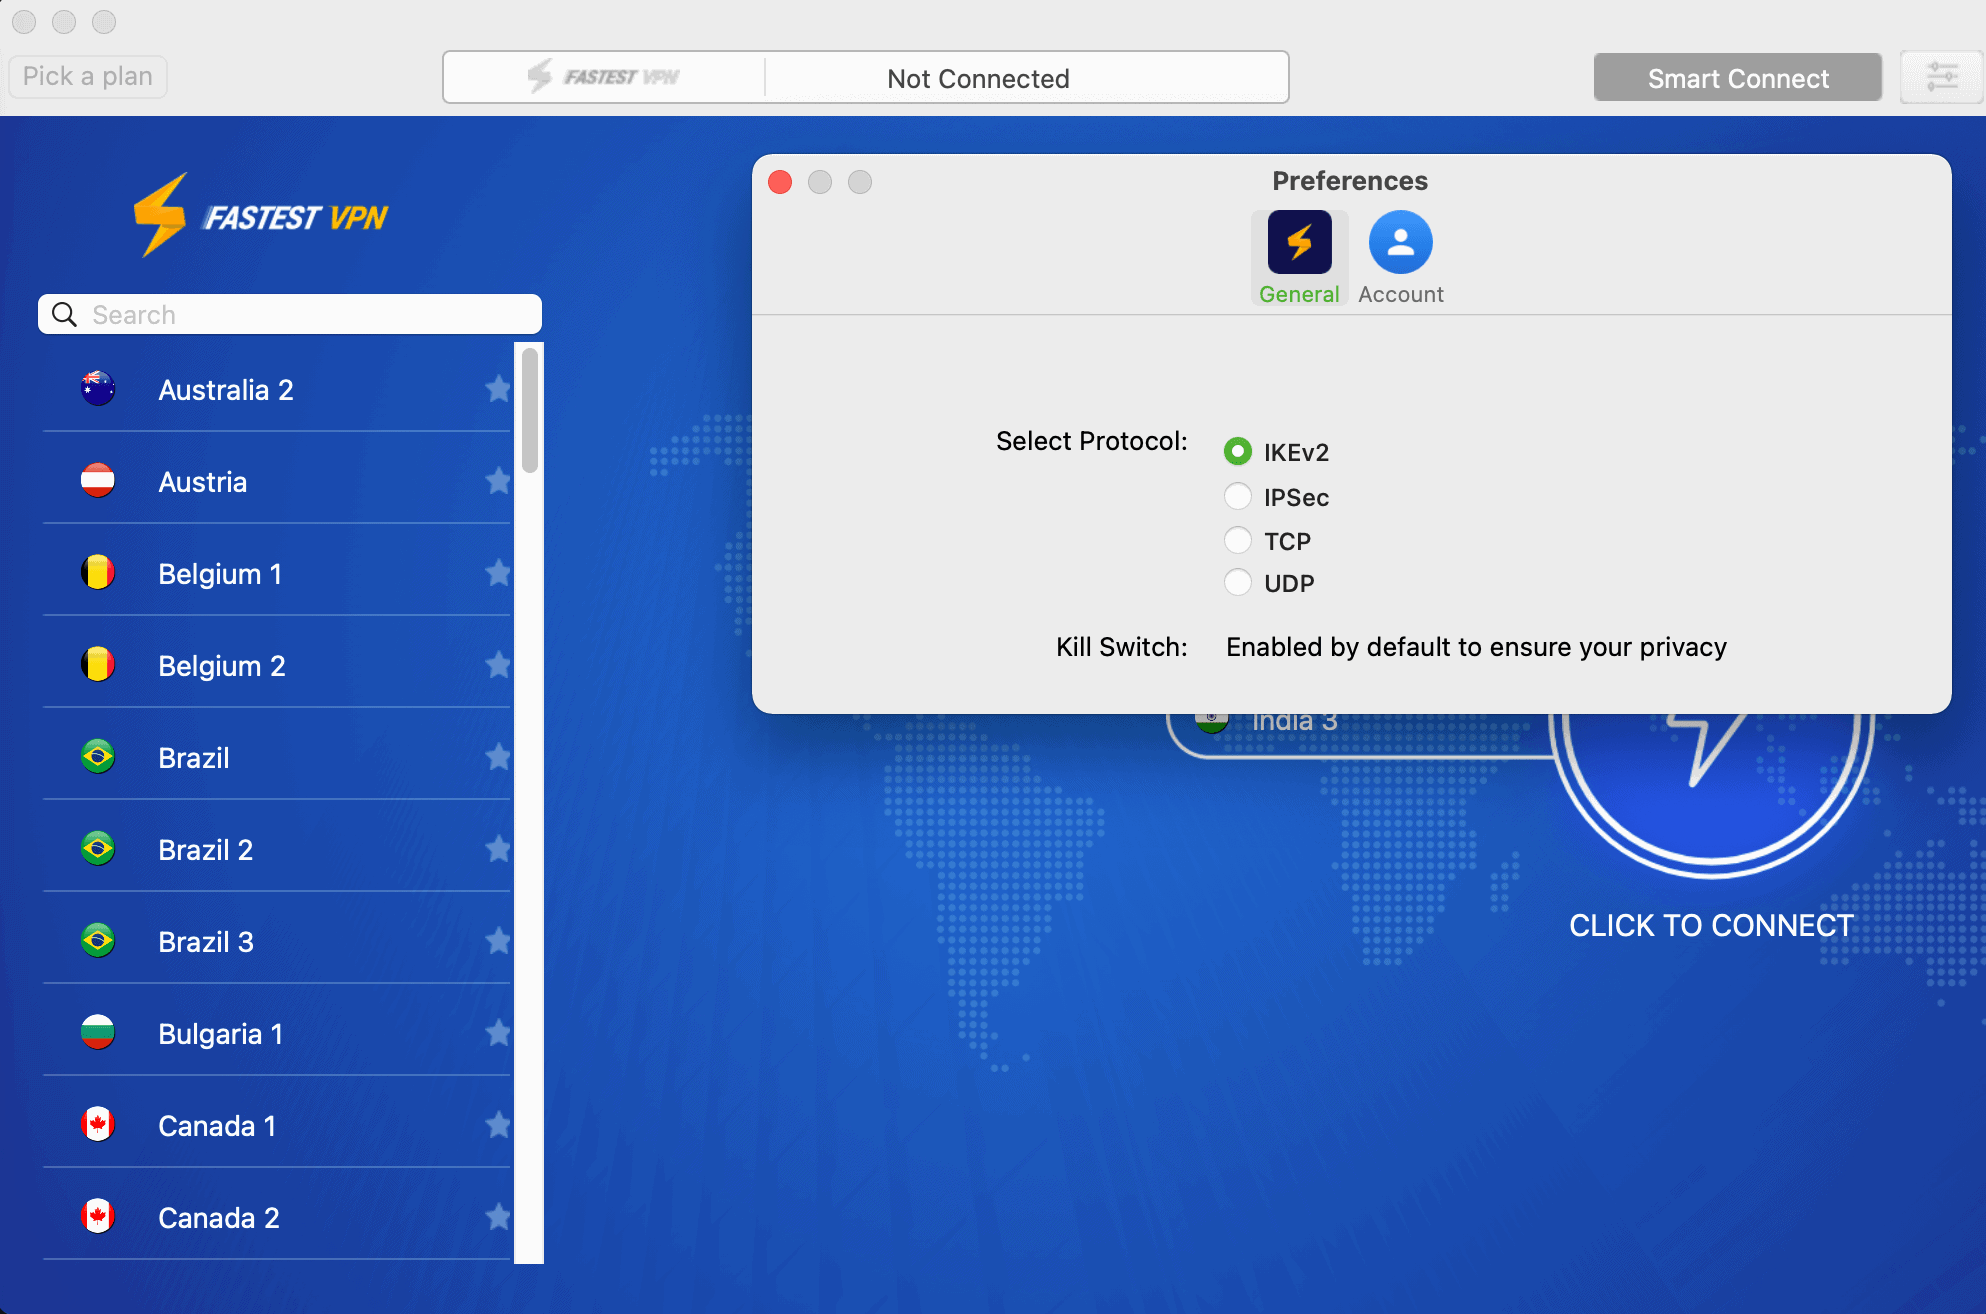Click the Account profile icon in Preferences
The height and width of the screenshot is (1314, 1986).
[1399, 240]
